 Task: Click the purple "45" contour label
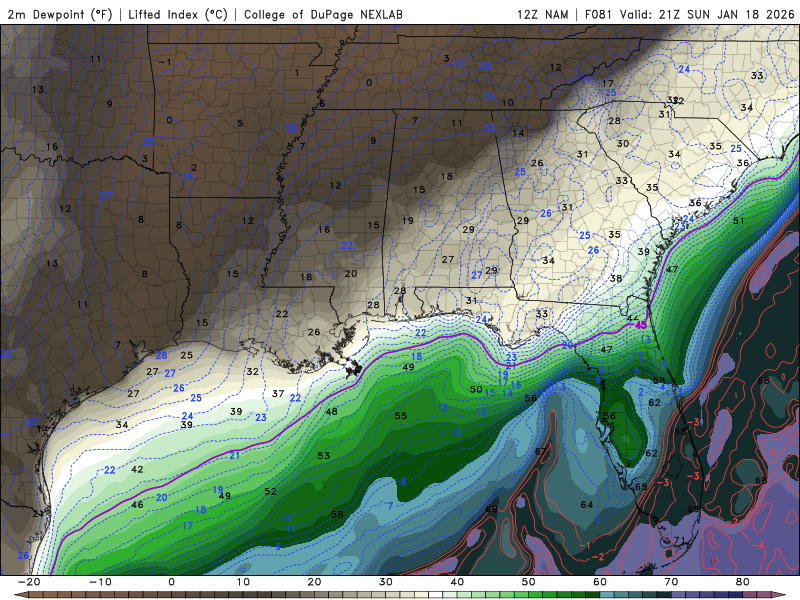point(641,325)
